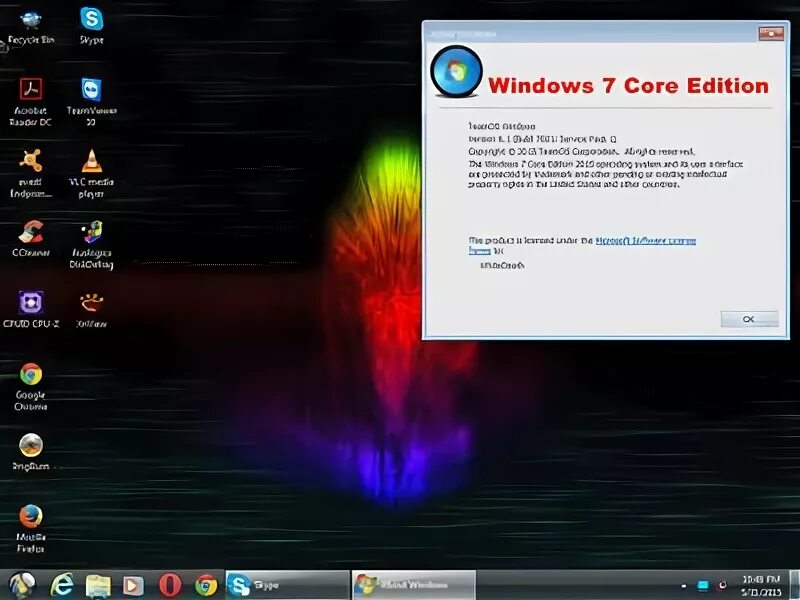
Task: Launch Chrome from the taskbar
Action: point(206,585)
